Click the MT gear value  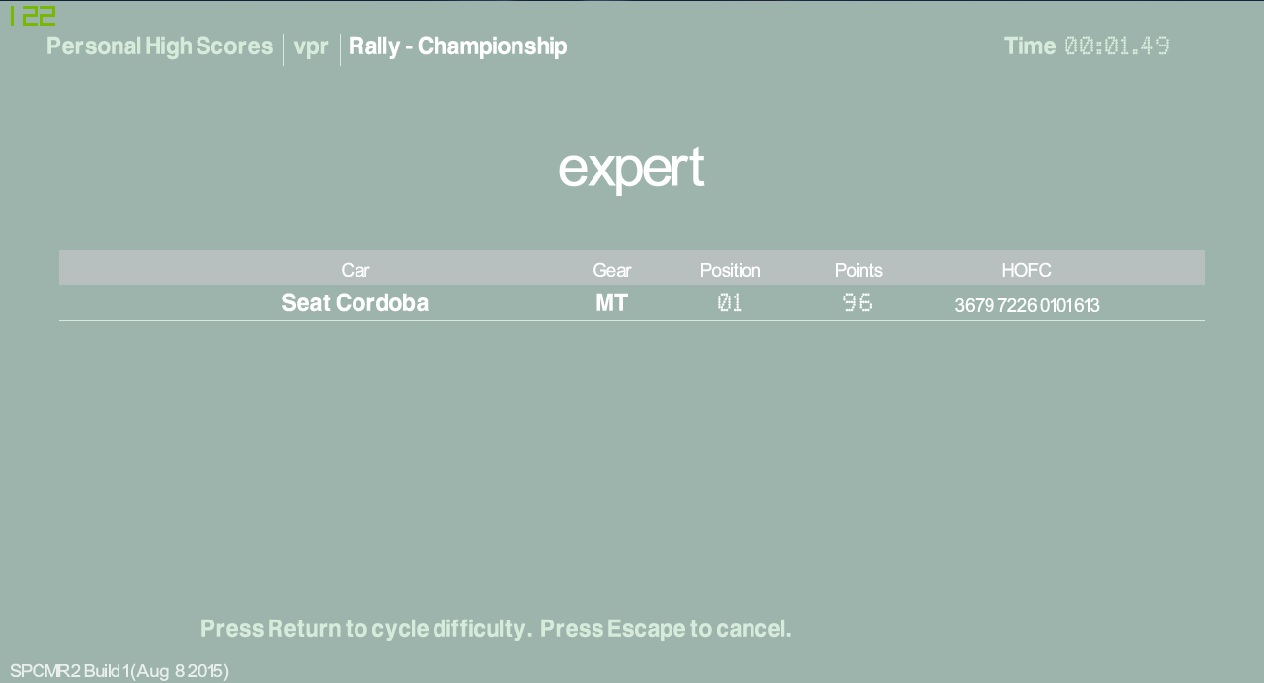611,303
